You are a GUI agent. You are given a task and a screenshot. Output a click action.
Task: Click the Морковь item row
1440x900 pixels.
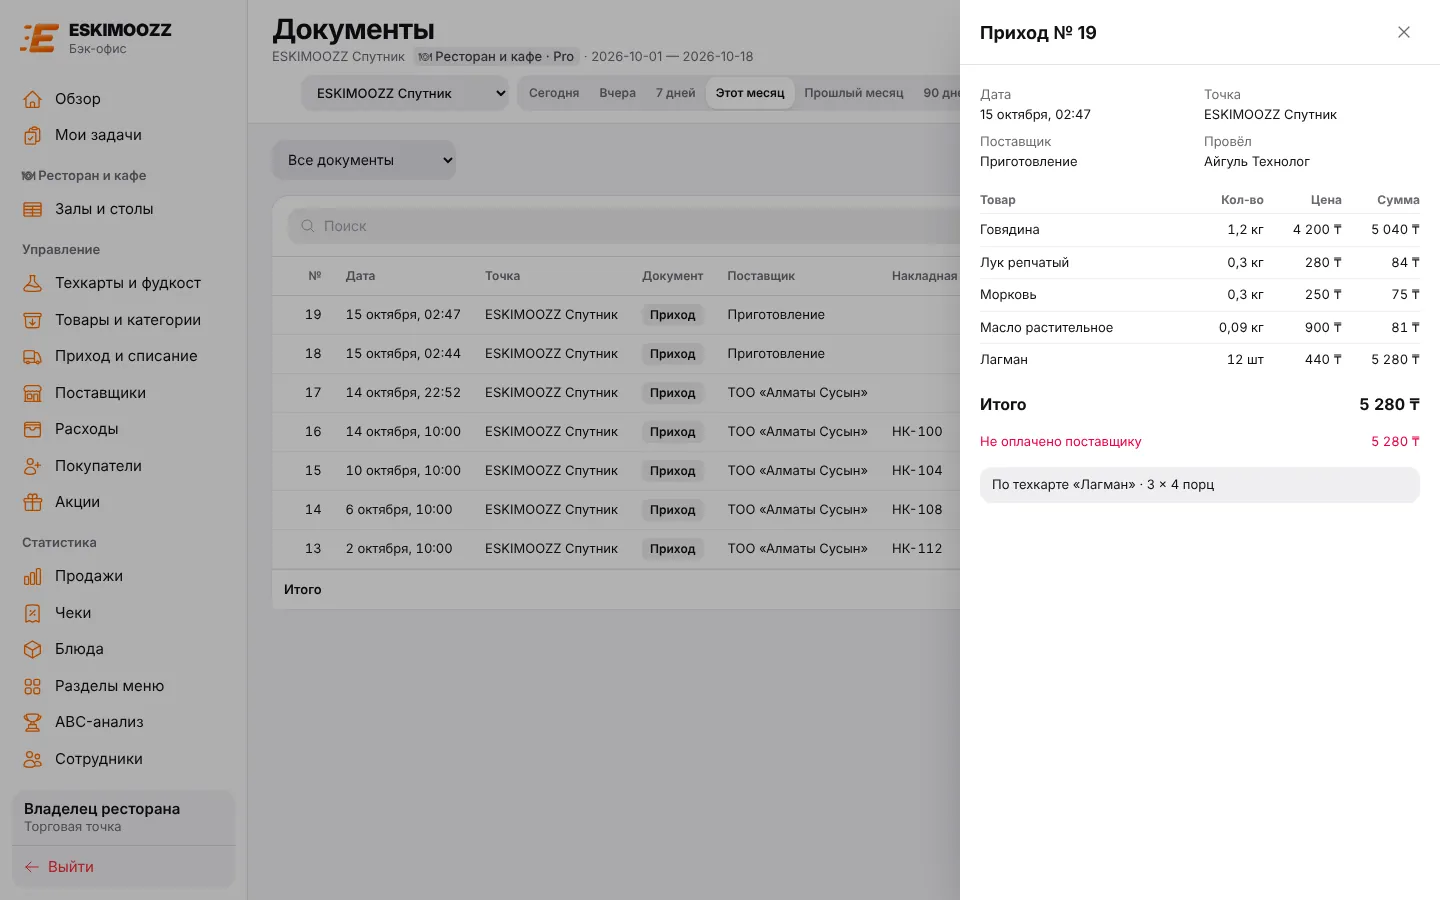click(1200, 295)
